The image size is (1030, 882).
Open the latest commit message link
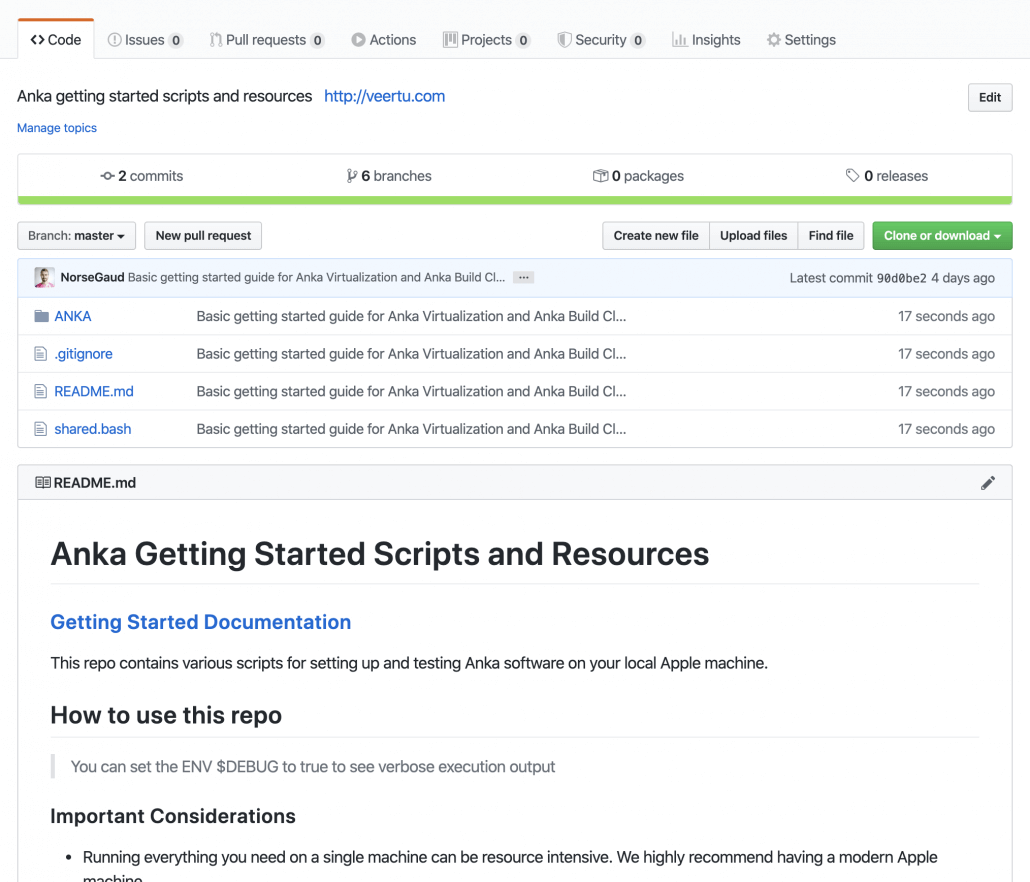317,277
